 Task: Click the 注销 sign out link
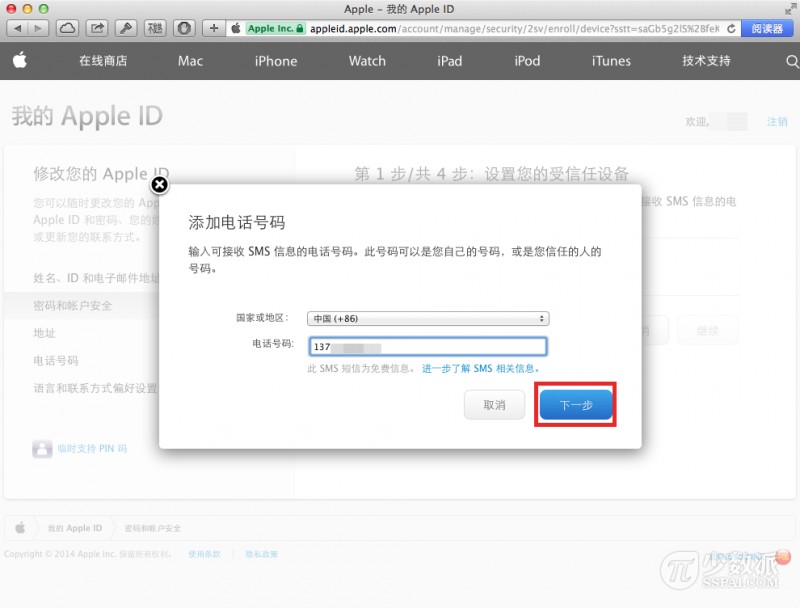point(777,121)
